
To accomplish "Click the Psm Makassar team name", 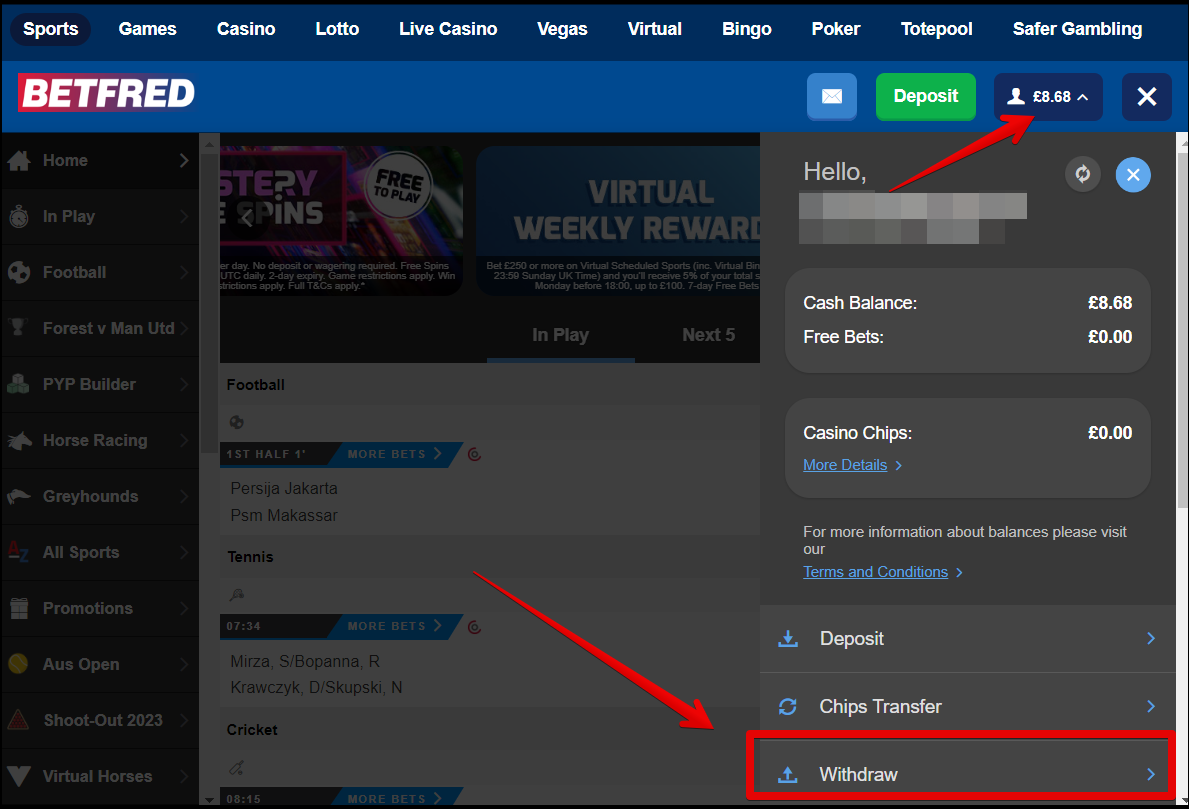I will click(284, 516).
